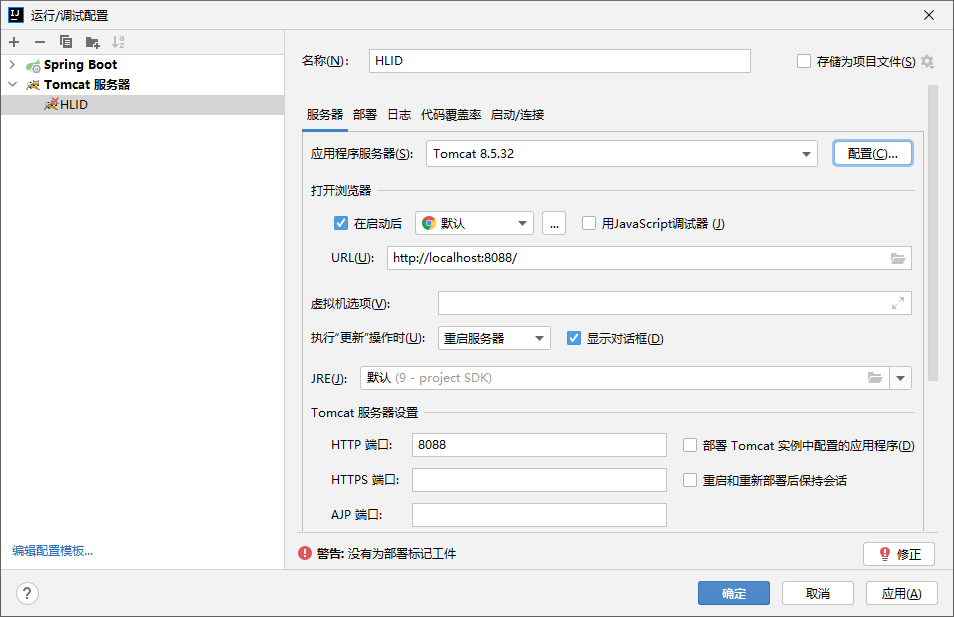Open the 编辑配置模板... link
The image size is (954, 617).
click(x=52, y=551)
